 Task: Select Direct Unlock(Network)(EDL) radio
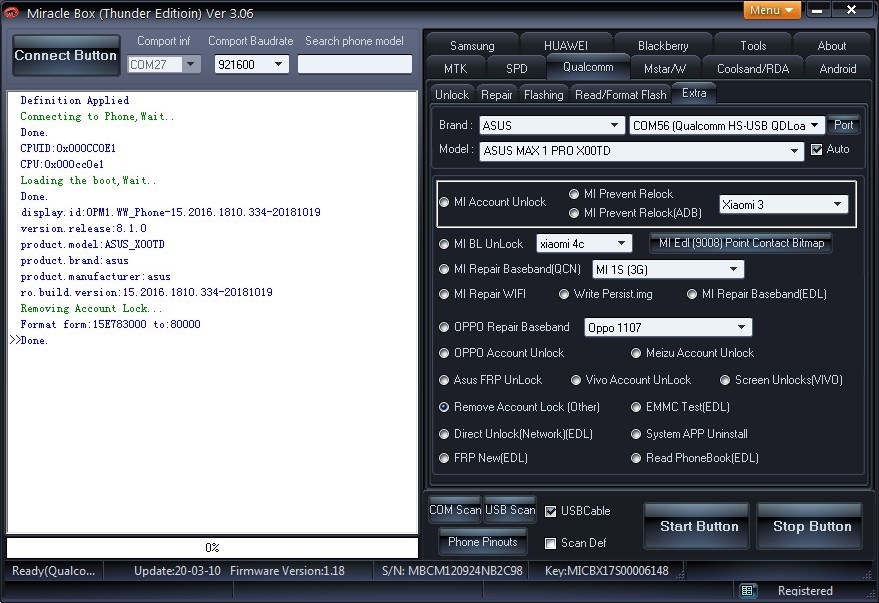coord(444,434)
